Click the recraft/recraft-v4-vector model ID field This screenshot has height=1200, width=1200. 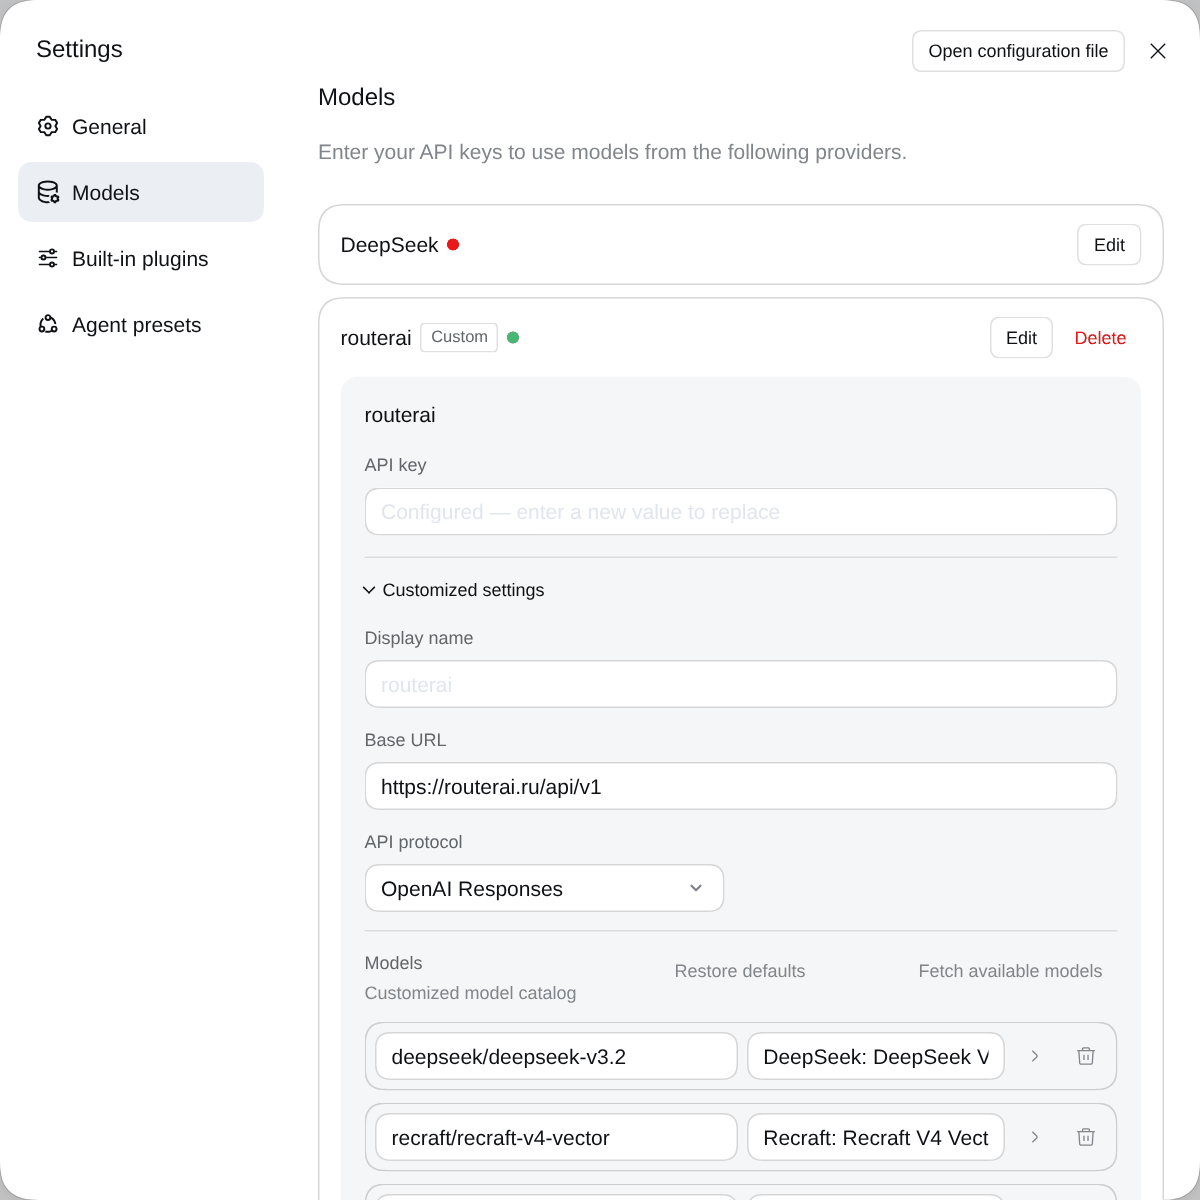556,1137
